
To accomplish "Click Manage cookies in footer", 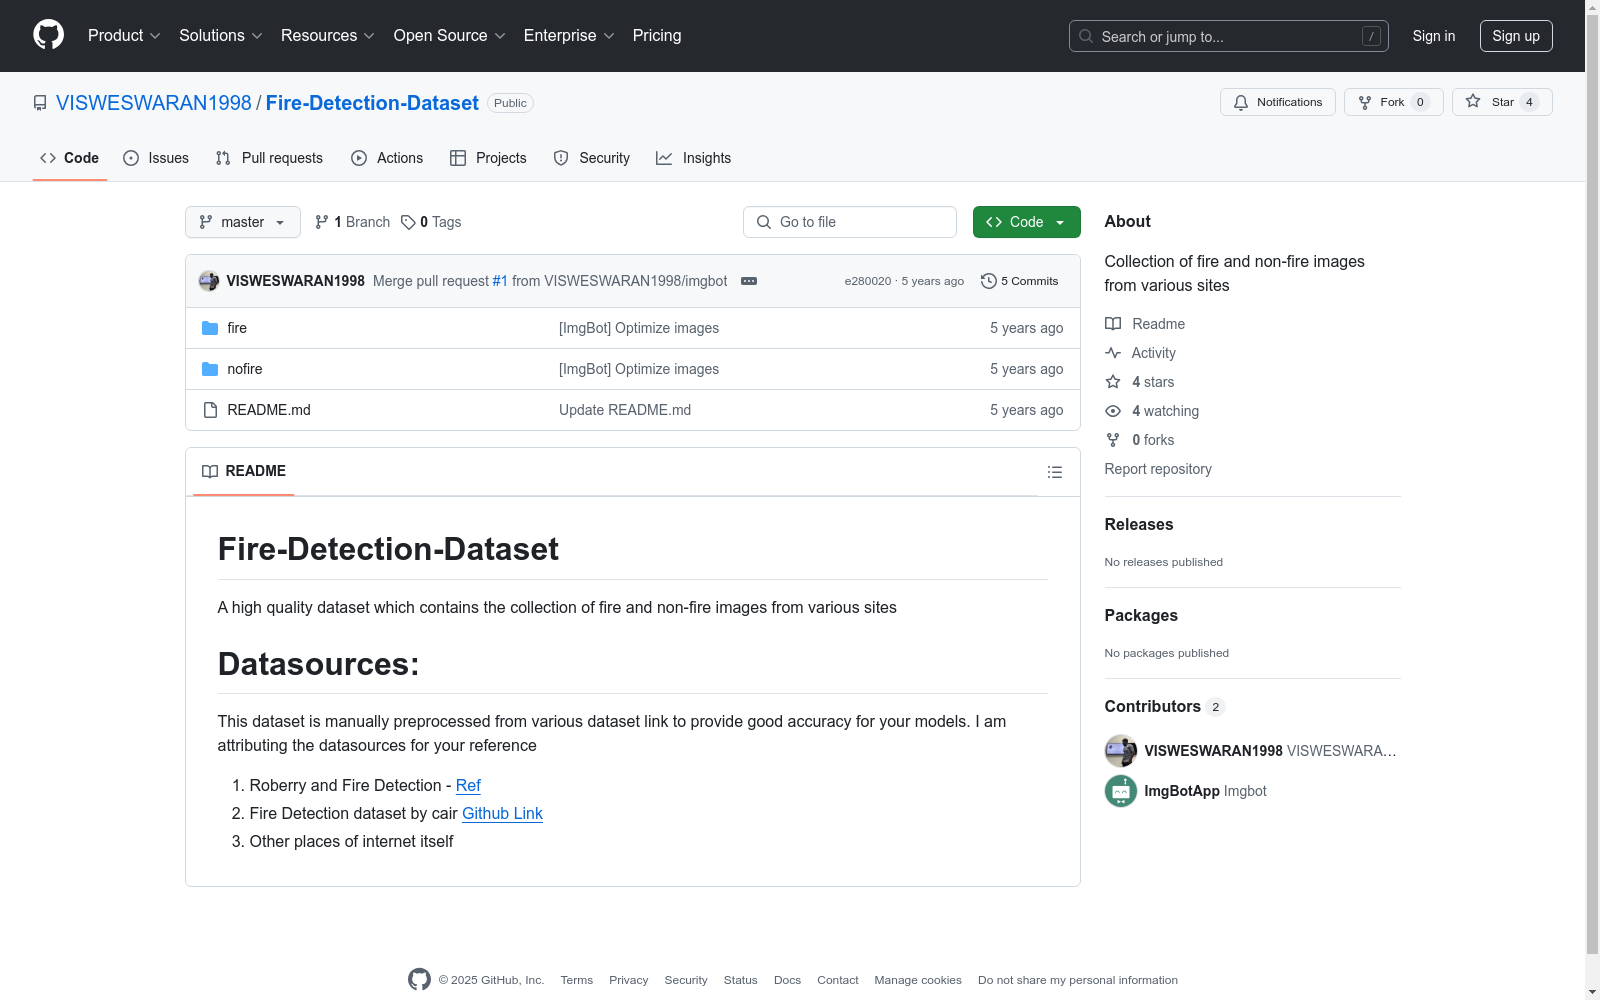I will pyautogui.click(x=918, y=980).
